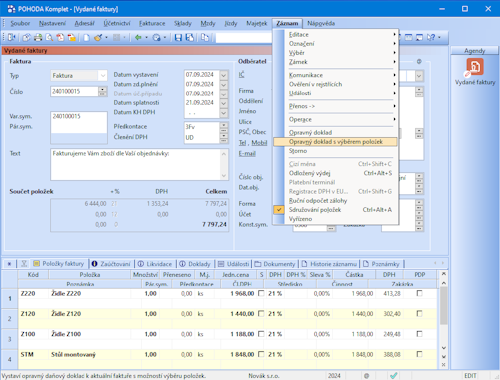The height and width of the screenshot is (380, 500).
Task: Click the POHODA application icon in title bar
Action: pyautogui.click(x=11, y=9)
